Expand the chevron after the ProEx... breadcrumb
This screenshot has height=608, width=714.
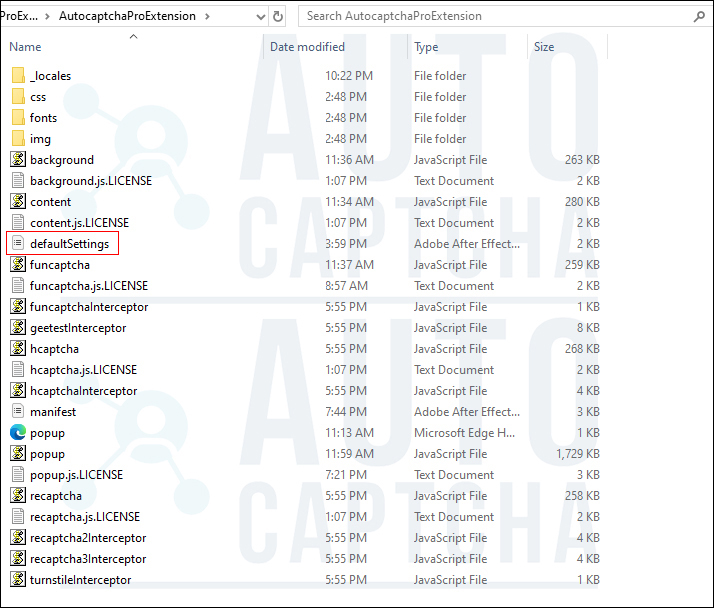pos(47,16)
